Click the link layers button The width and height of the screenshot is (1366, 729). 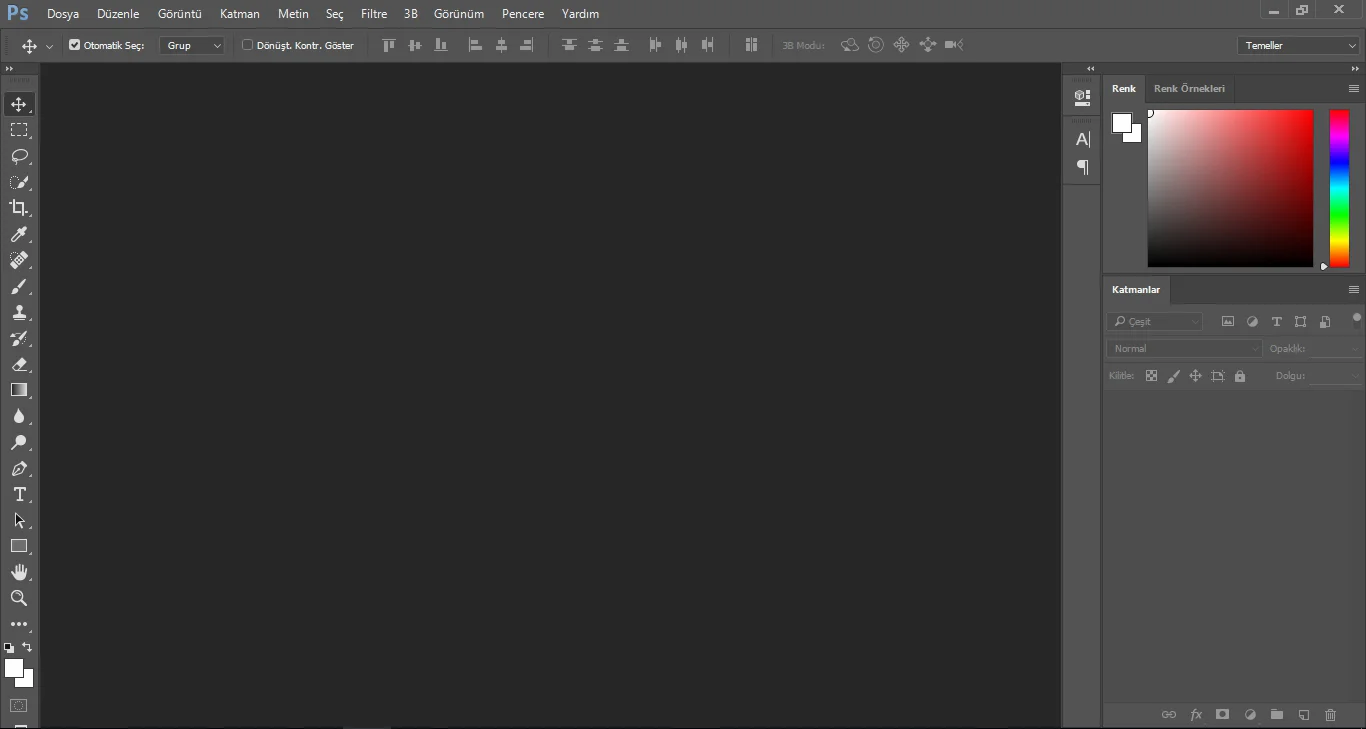[1168, 715]
